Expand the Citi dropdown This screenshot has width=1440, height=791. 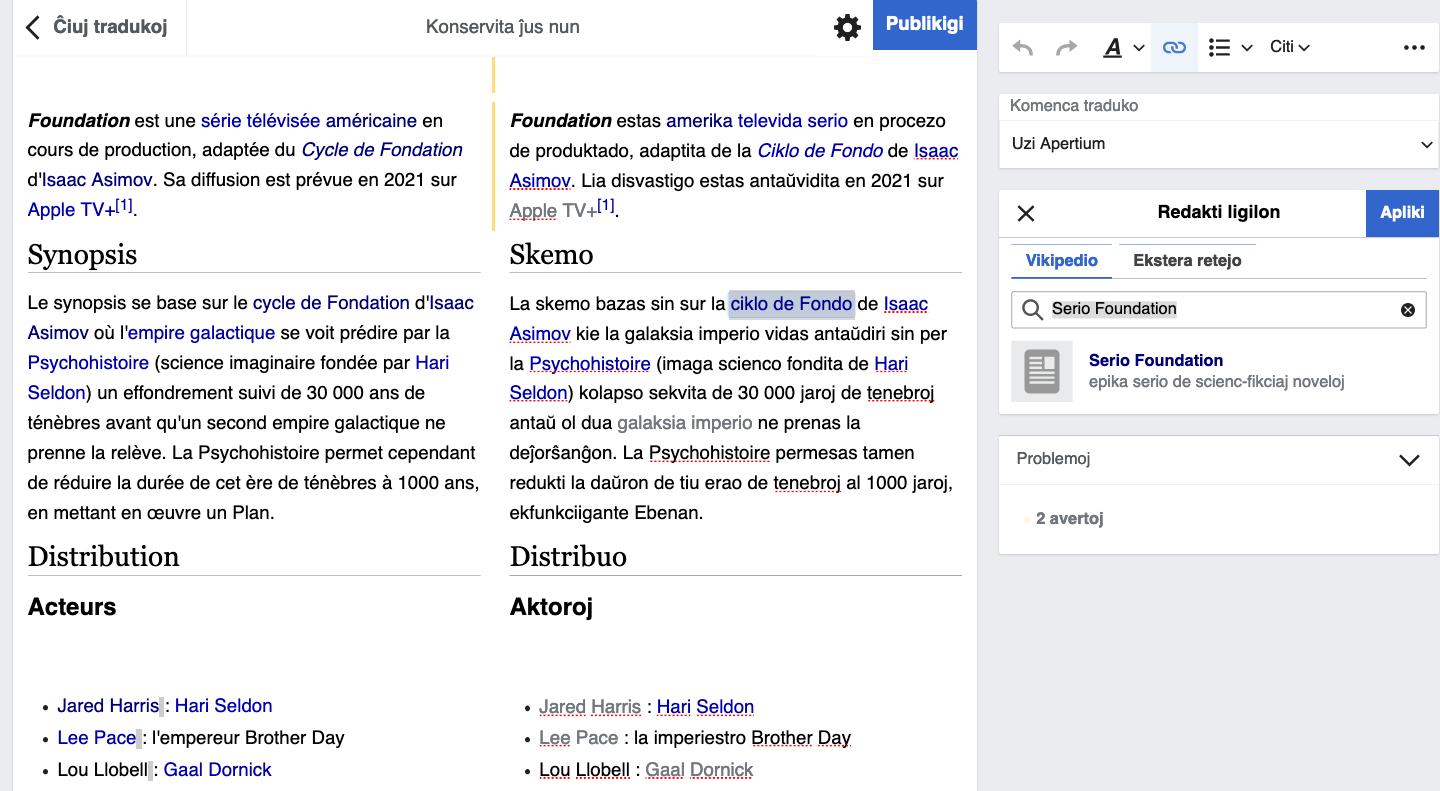point(1289,48)
